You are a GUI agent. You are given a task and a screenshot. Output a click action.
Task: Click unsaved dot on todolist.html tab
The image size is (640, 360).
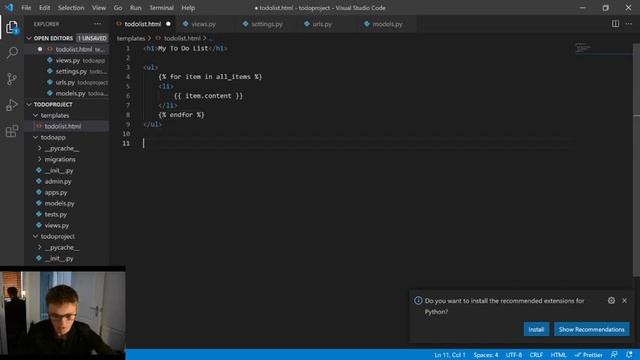(x=168, y=24)
